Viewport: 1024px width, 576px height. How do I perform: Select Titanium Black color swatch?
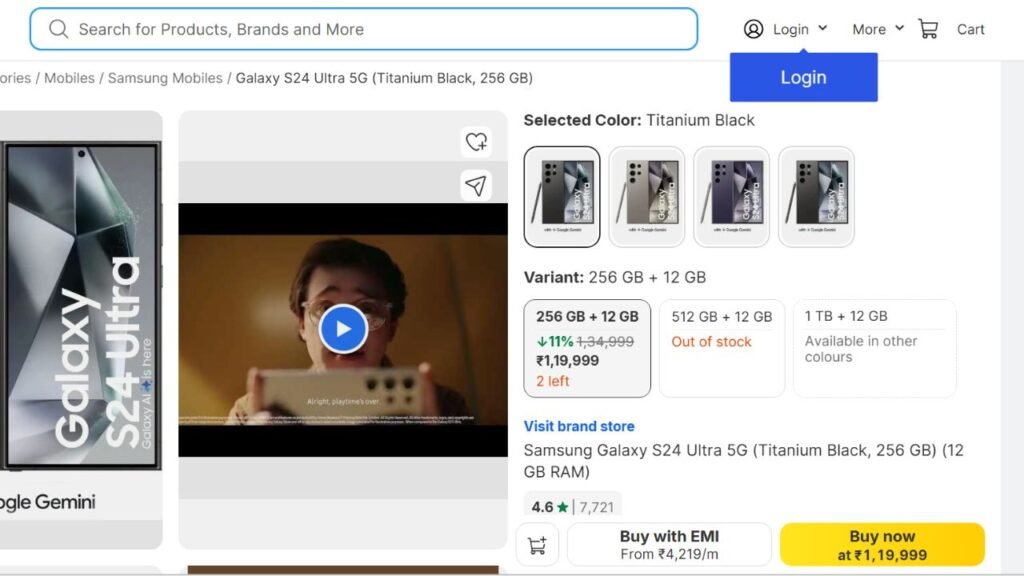coord(562,197)
